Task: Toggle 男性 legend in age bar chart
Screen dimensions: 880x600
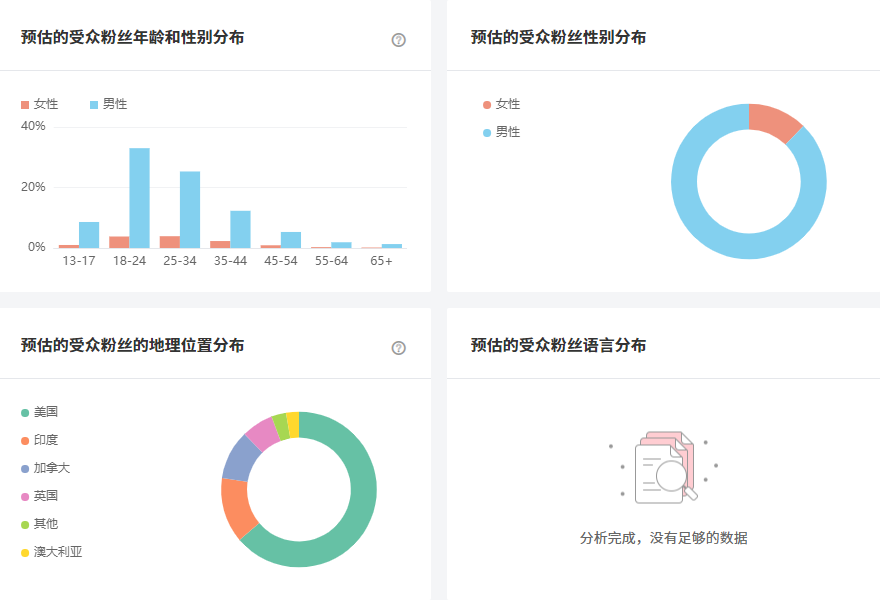Action: tap(109, 104)
